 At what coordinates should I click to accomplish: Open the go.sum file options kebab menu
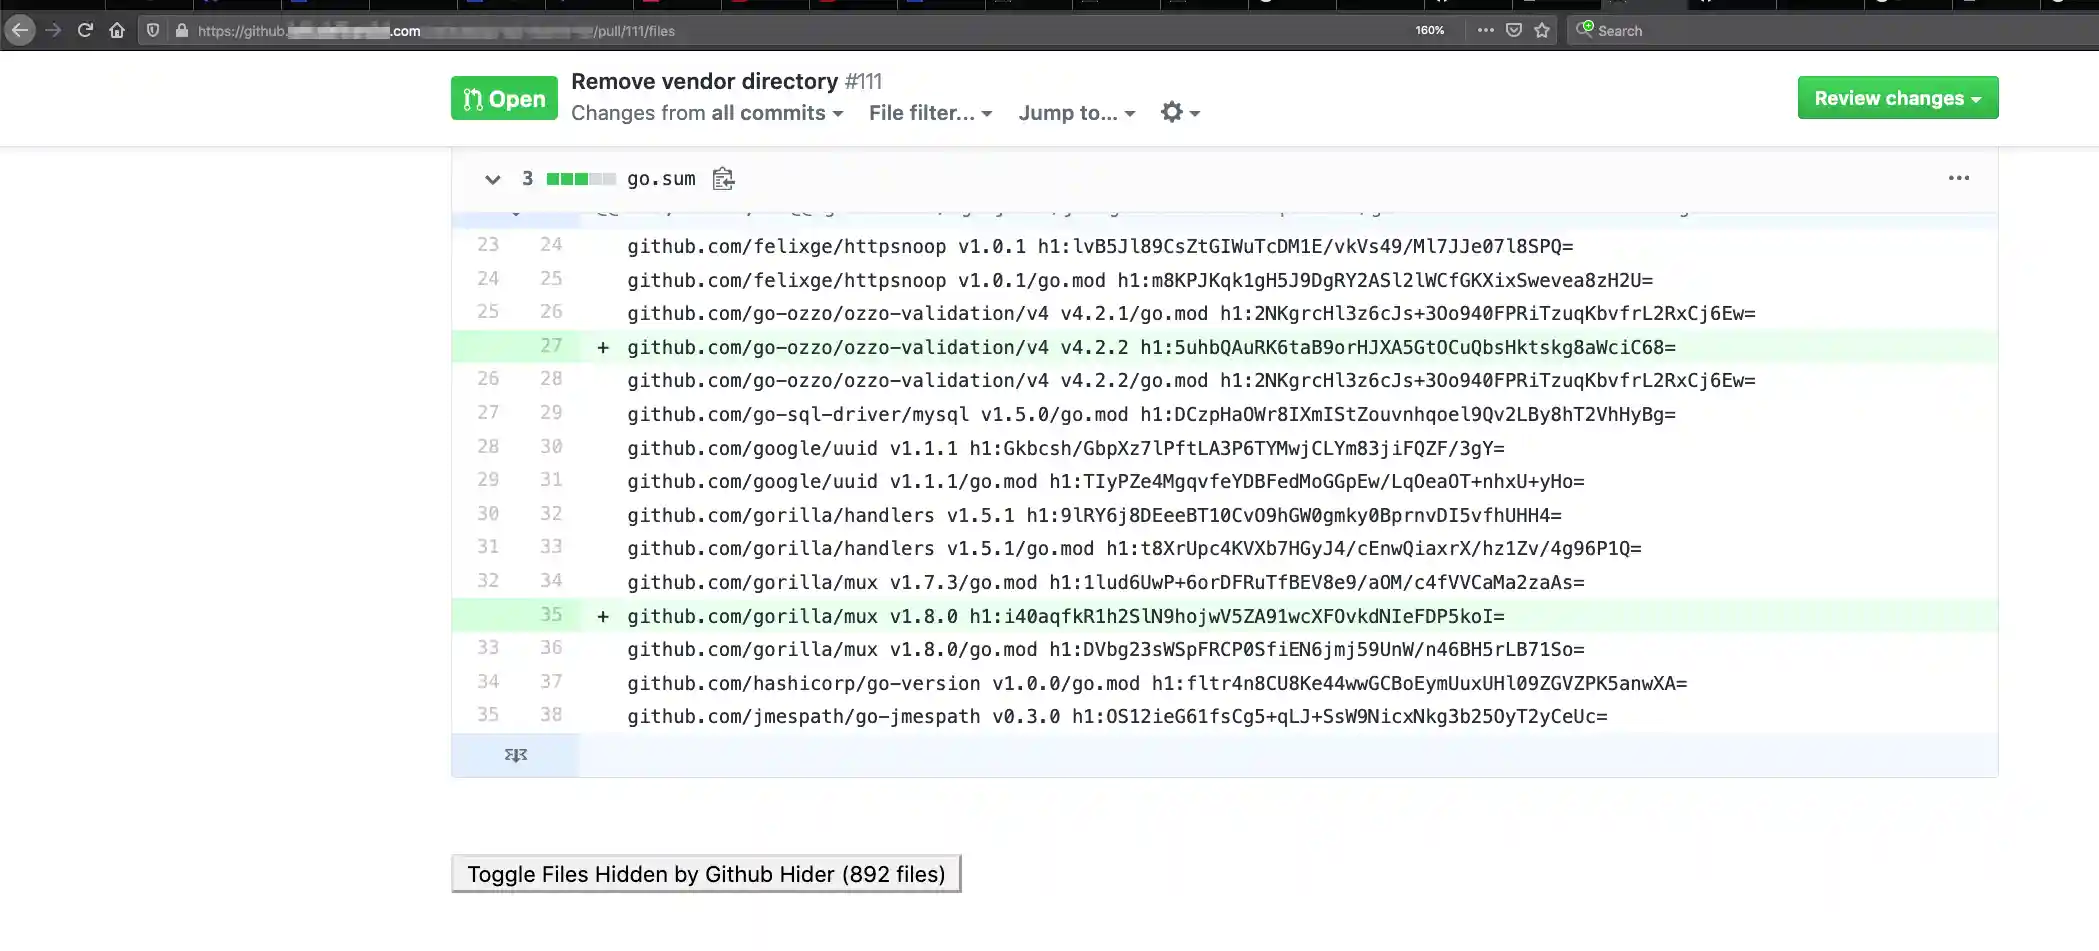tap(1958, 178)
